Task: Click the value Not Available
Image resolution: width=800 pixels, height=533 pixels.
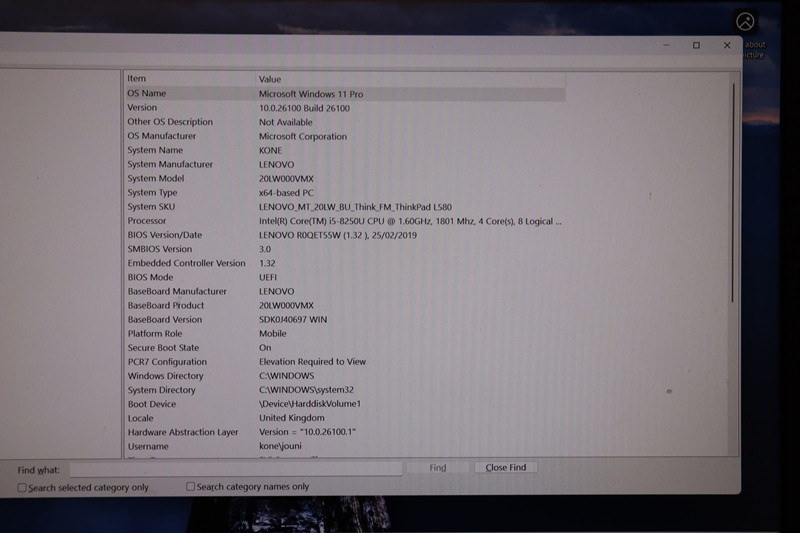Action: point(285,122)
